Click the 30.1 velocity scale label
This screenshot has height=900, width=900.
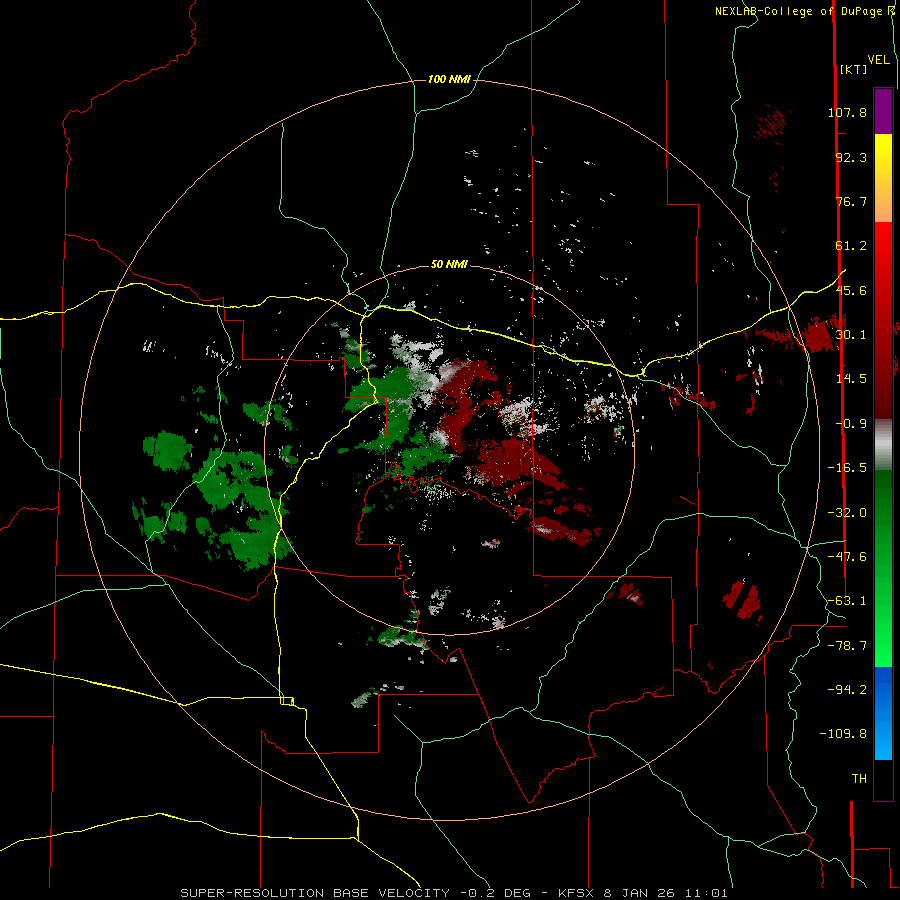[851, 335]
